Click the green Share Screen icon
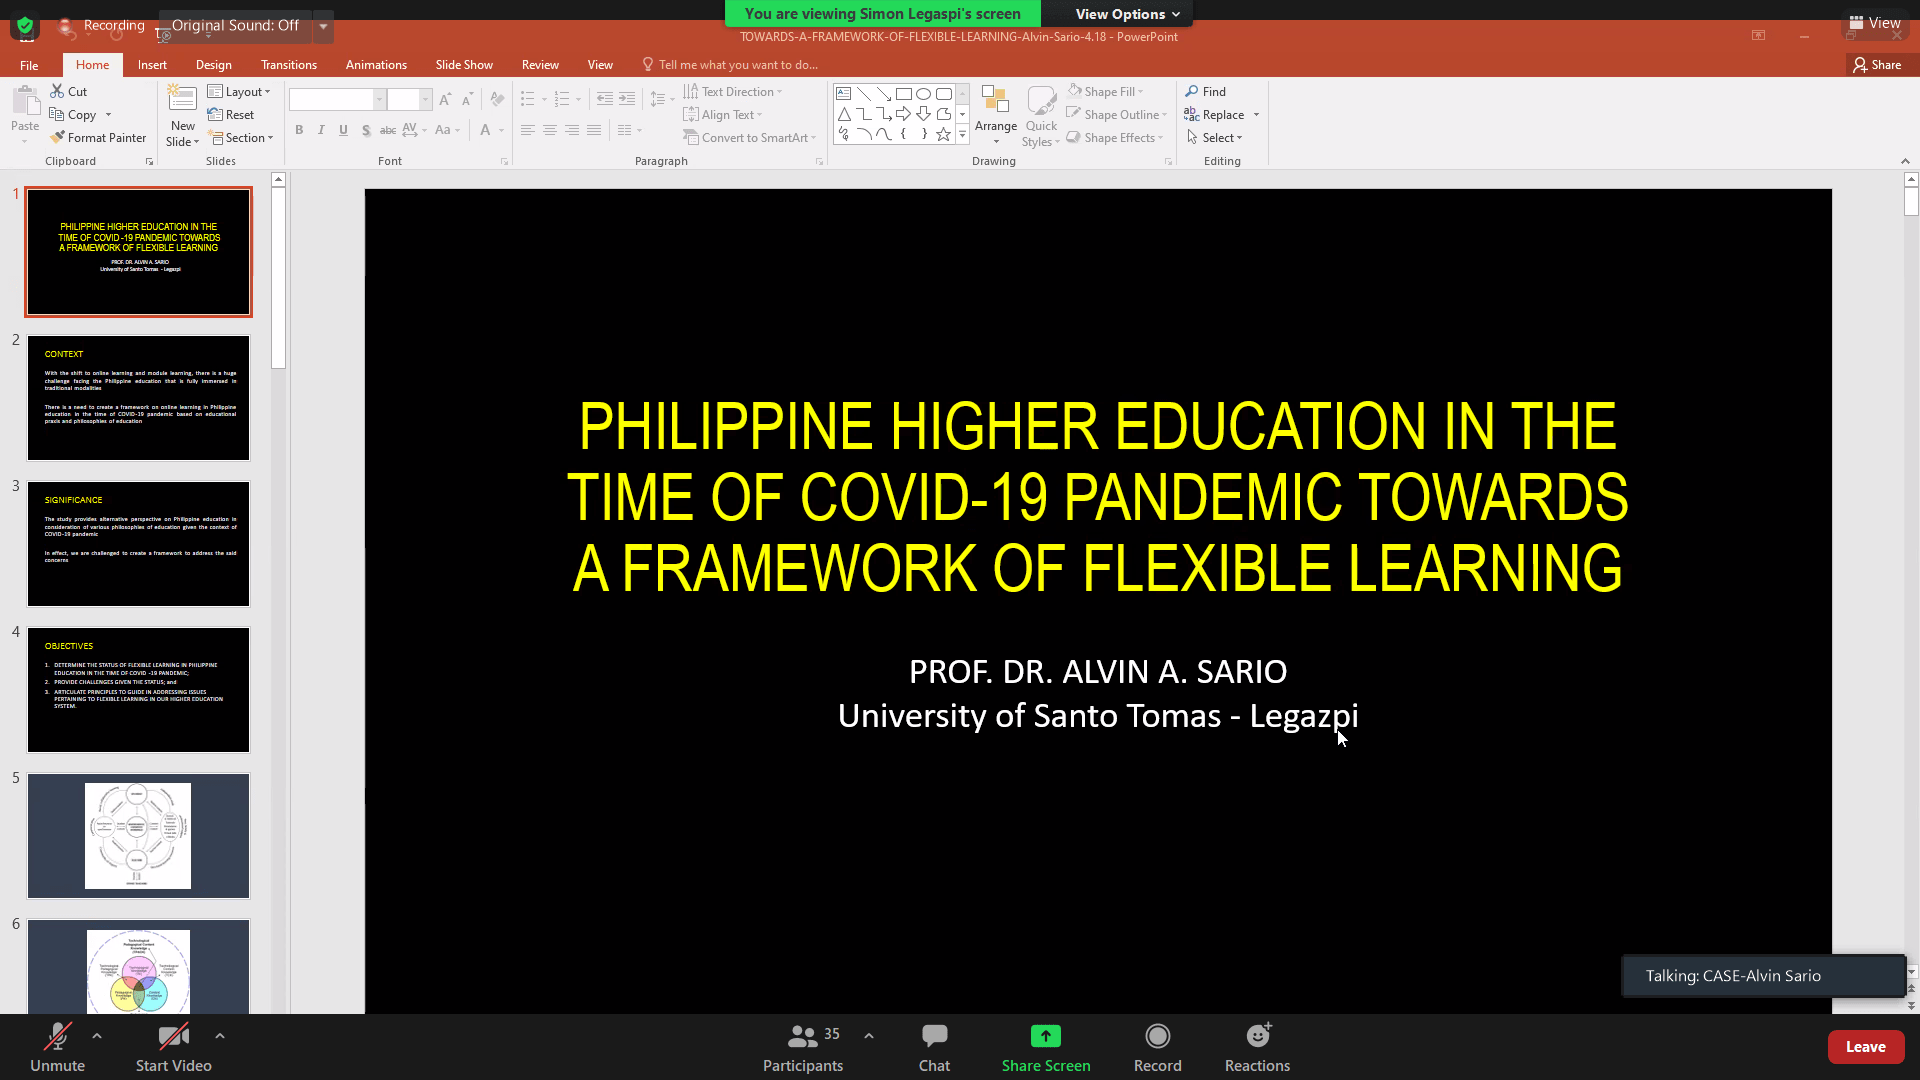Screen dimensions: 1920x1080 click(1045, 1036)
